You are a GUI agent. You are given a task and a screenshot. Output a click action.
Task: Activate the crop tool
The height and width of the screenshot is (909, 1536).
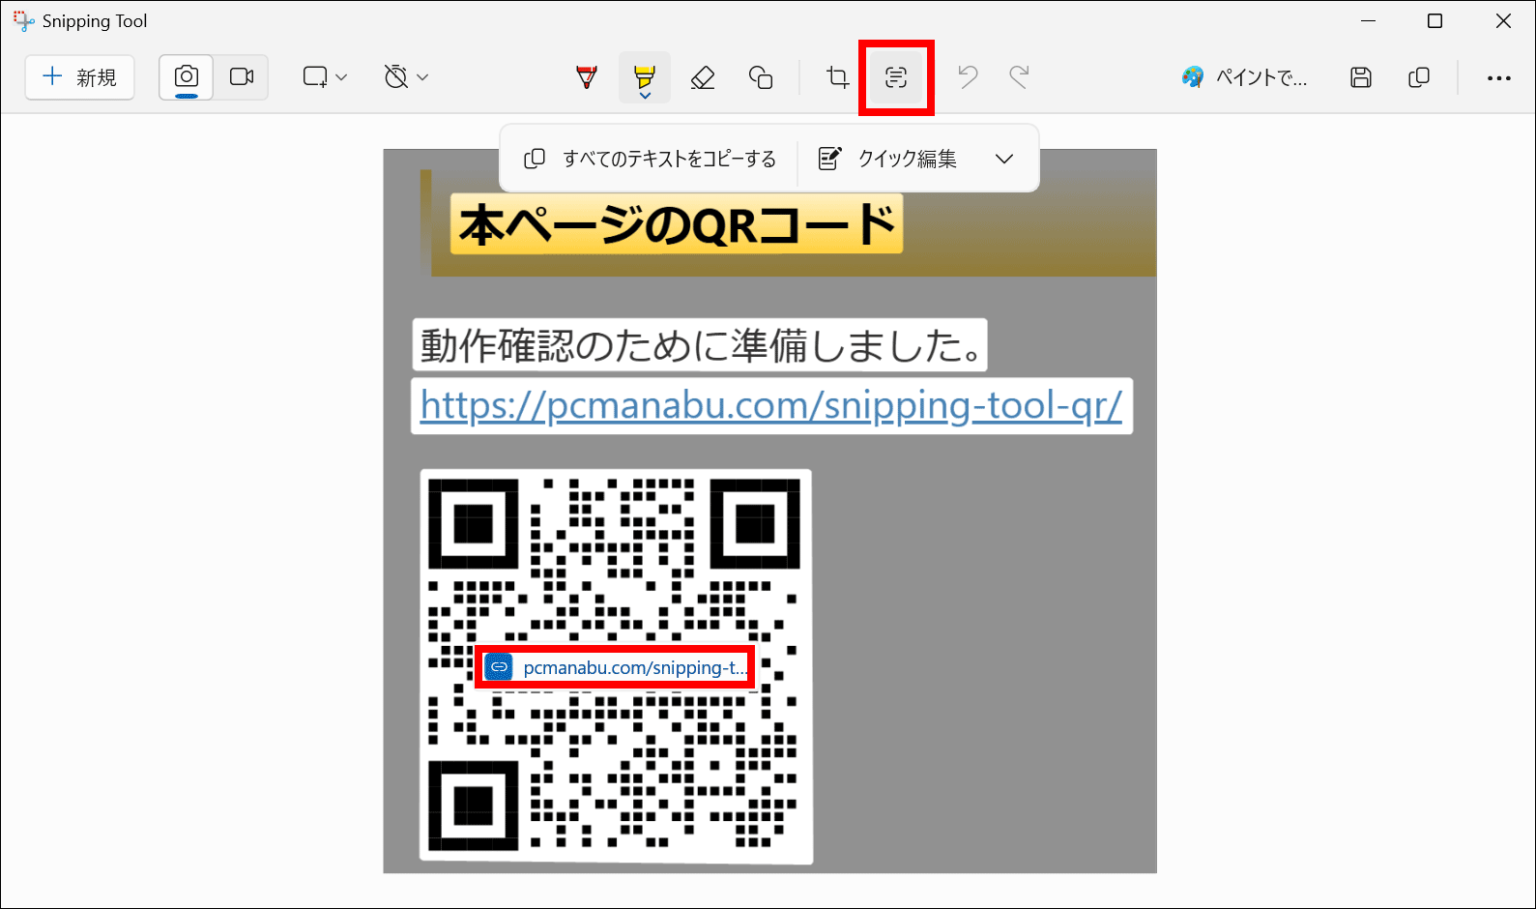point(837,76)
